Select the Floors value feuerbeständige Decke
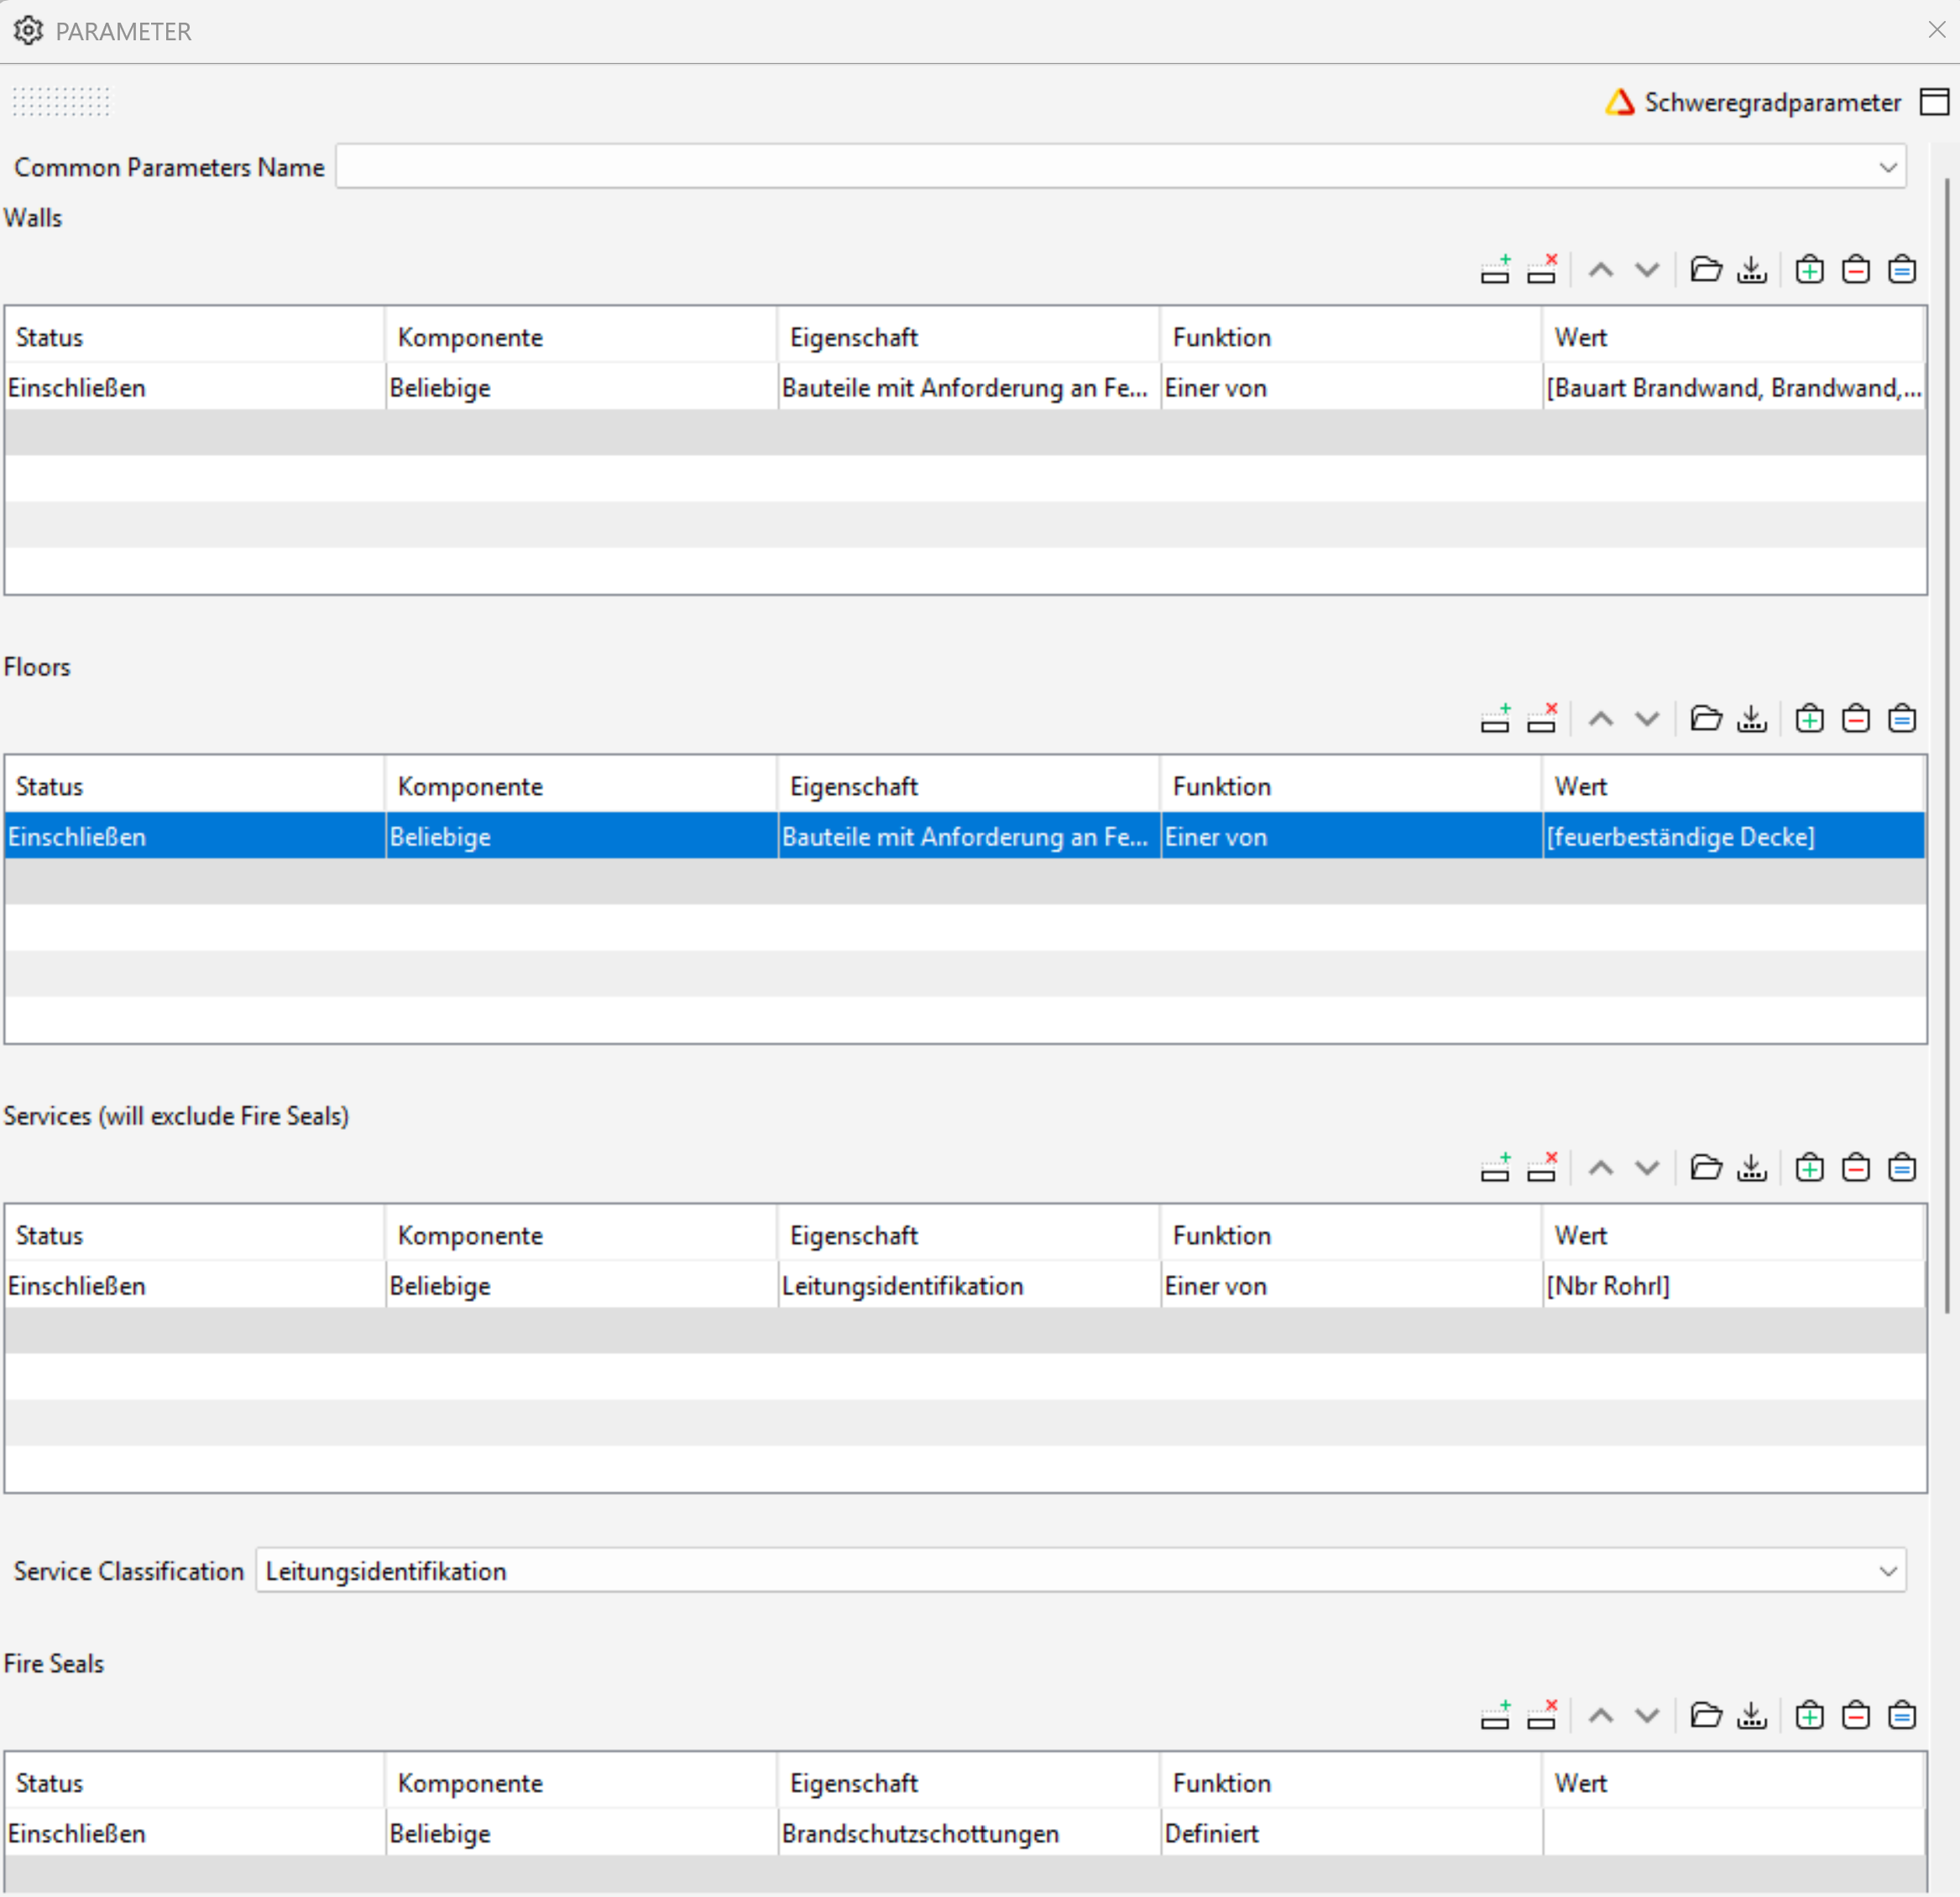The image size is (1960, 1897). [1733, 837]
